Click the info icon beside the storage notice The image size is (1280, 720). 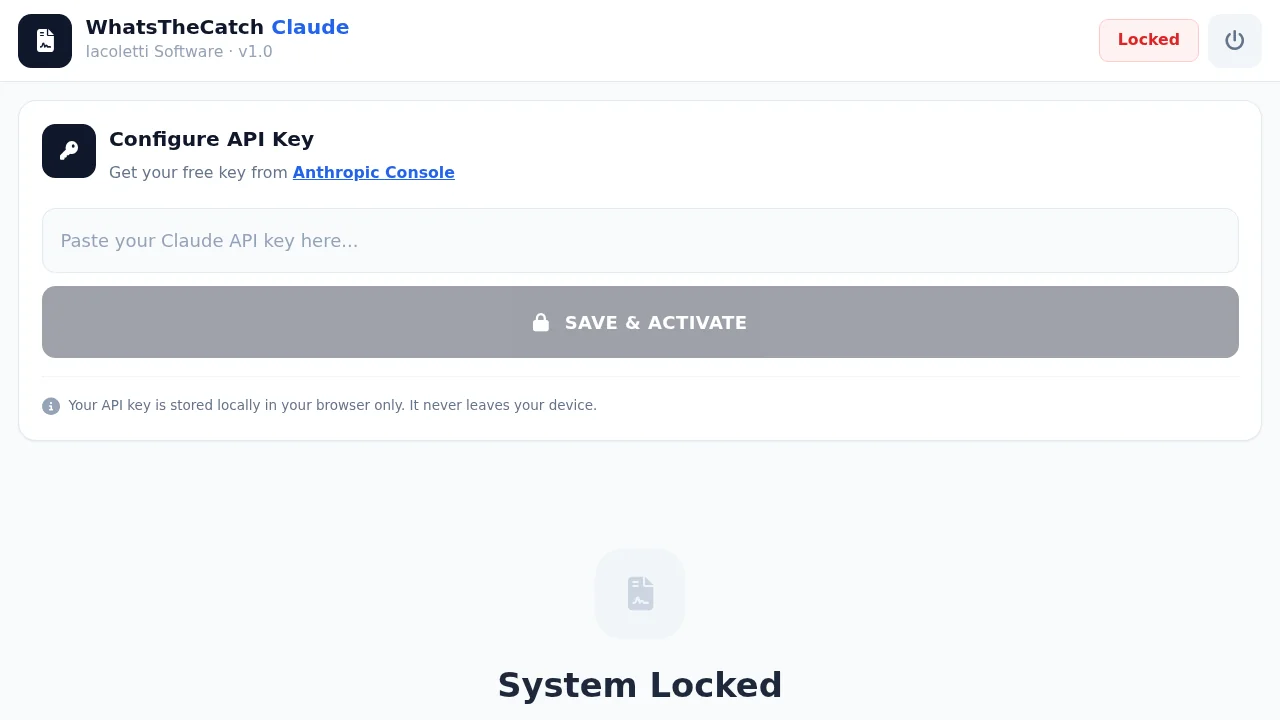(51, 406)
